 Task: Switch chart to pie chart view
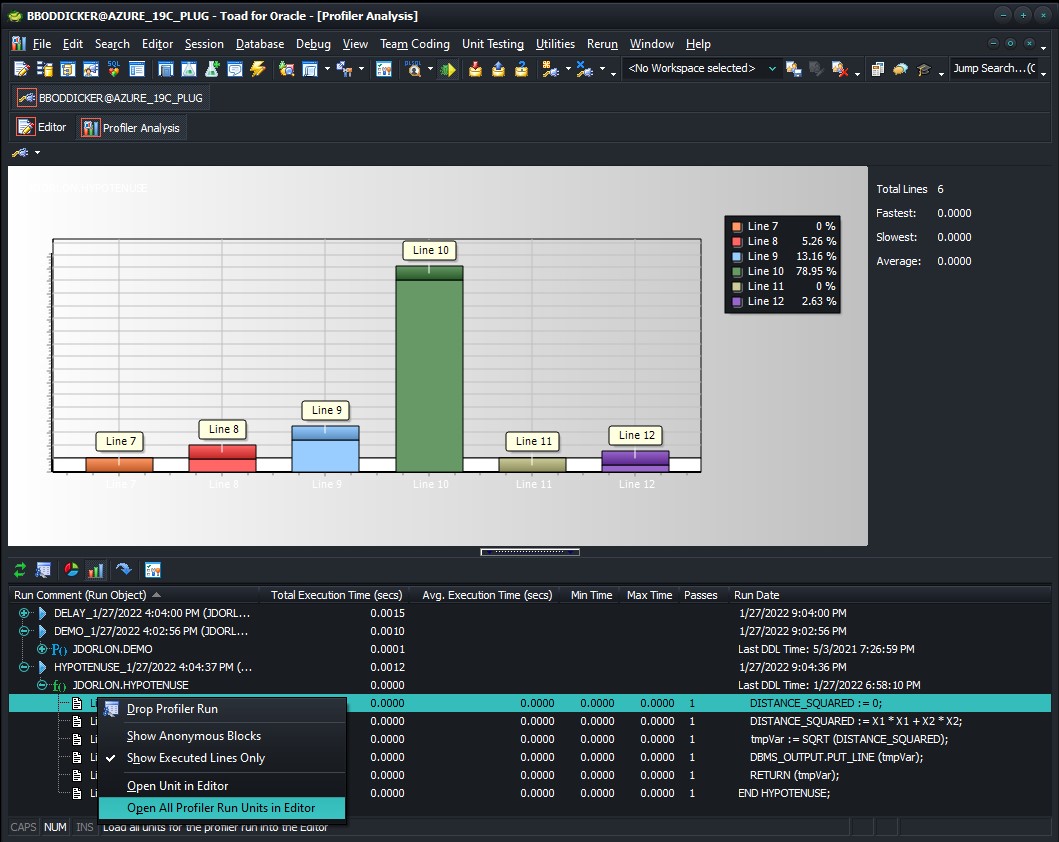pos(71,570)
